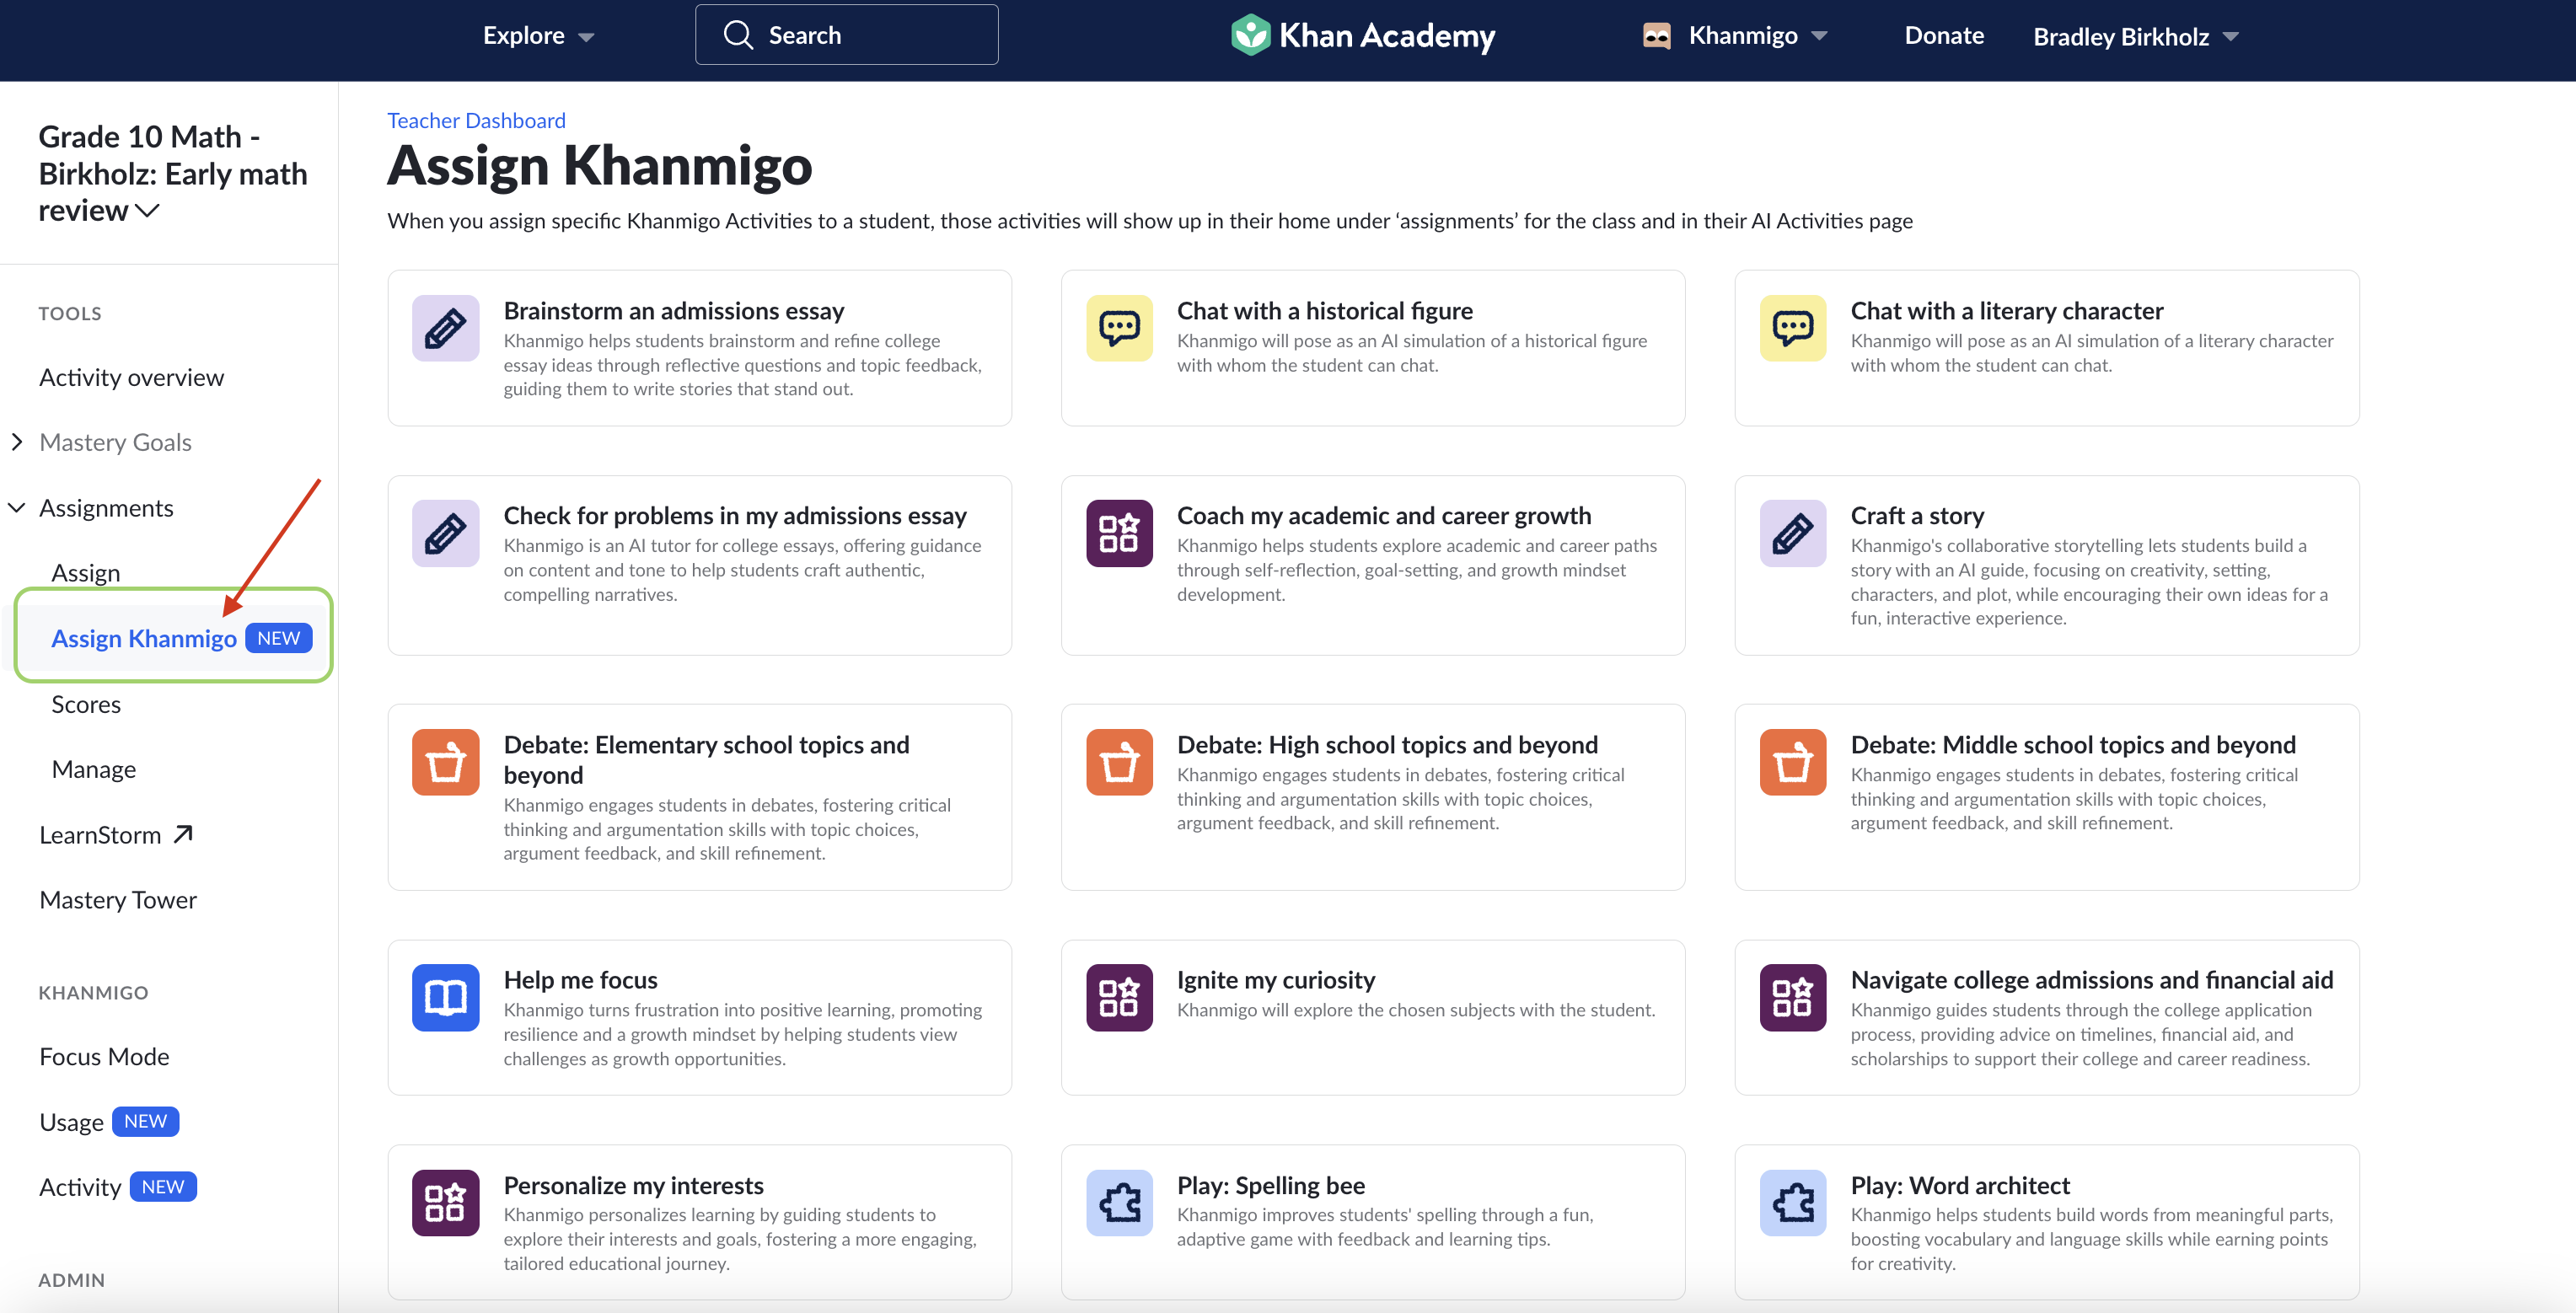Click the puzzle piece icon for Play: Word architect
Screen dimensions: 2576x1313
pyautogui.click(x=1792, y=1202)
